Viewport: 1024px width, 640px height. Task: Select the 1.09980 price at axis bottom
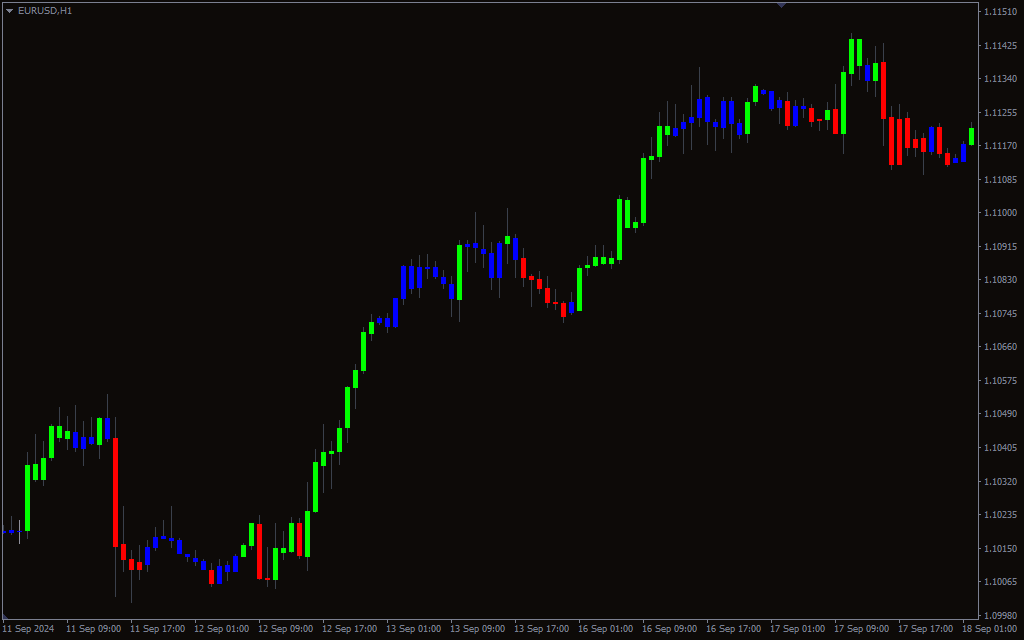point(999,615)
